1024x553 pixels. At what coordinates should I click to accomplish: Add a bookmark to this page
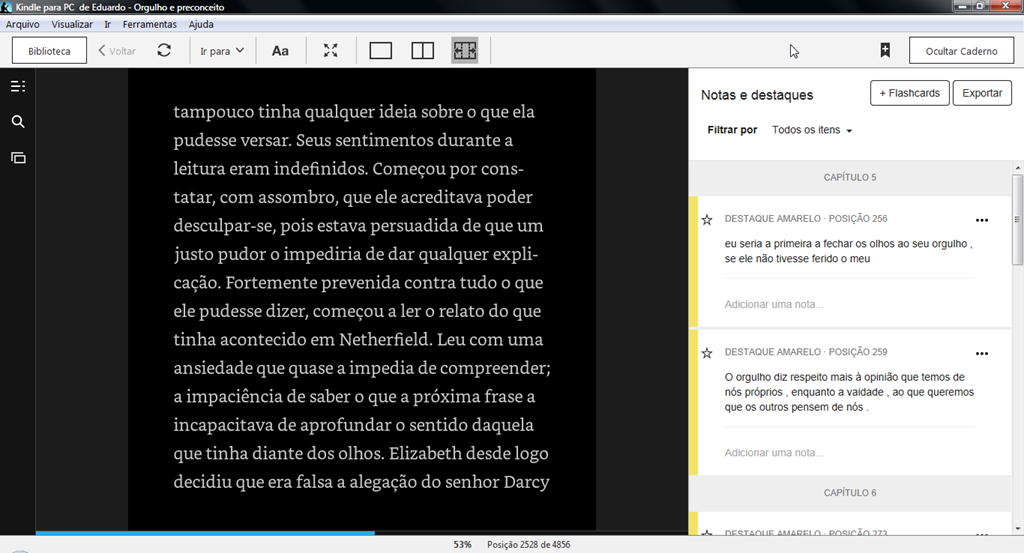tap(885, 50)
